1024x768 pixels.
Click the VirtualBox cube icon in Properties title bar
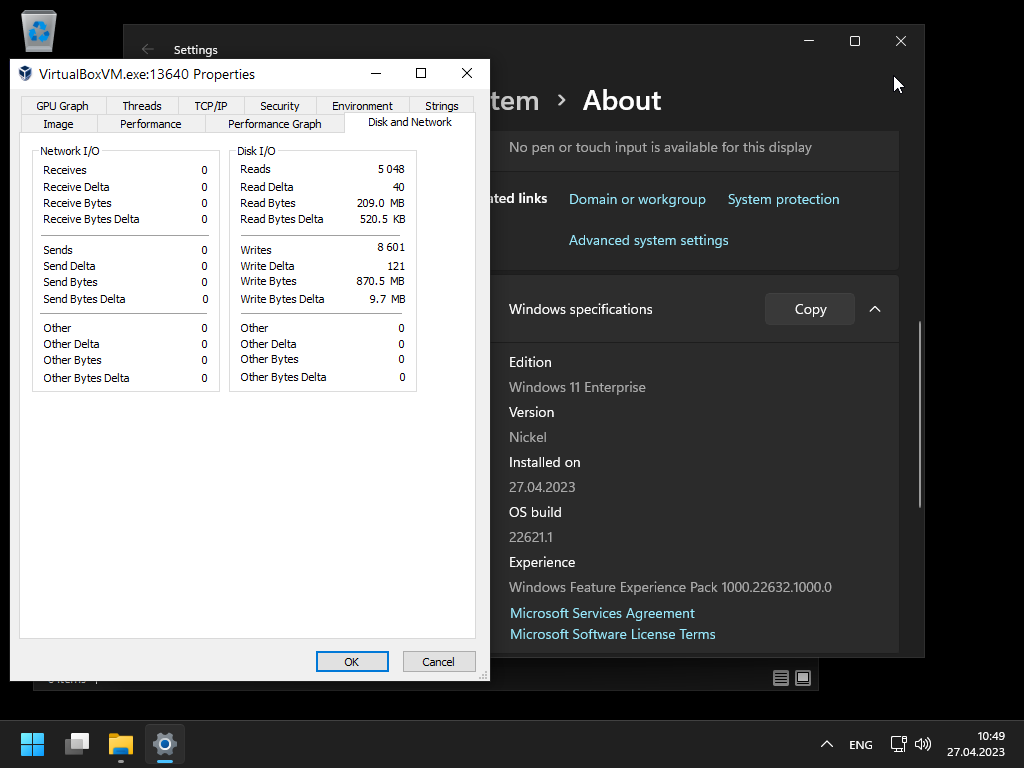pyautogui.click(x=25, y=73)
